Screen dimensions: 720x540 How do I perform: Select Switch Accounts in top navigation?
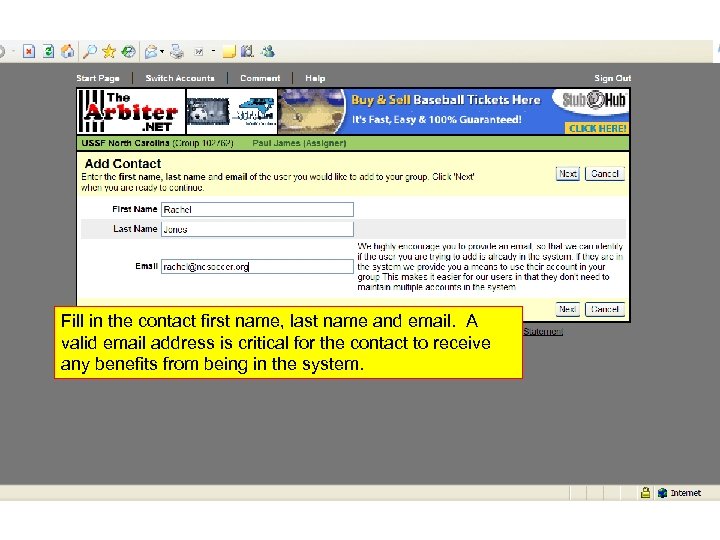pyautogui.click(x=180, y=78)
